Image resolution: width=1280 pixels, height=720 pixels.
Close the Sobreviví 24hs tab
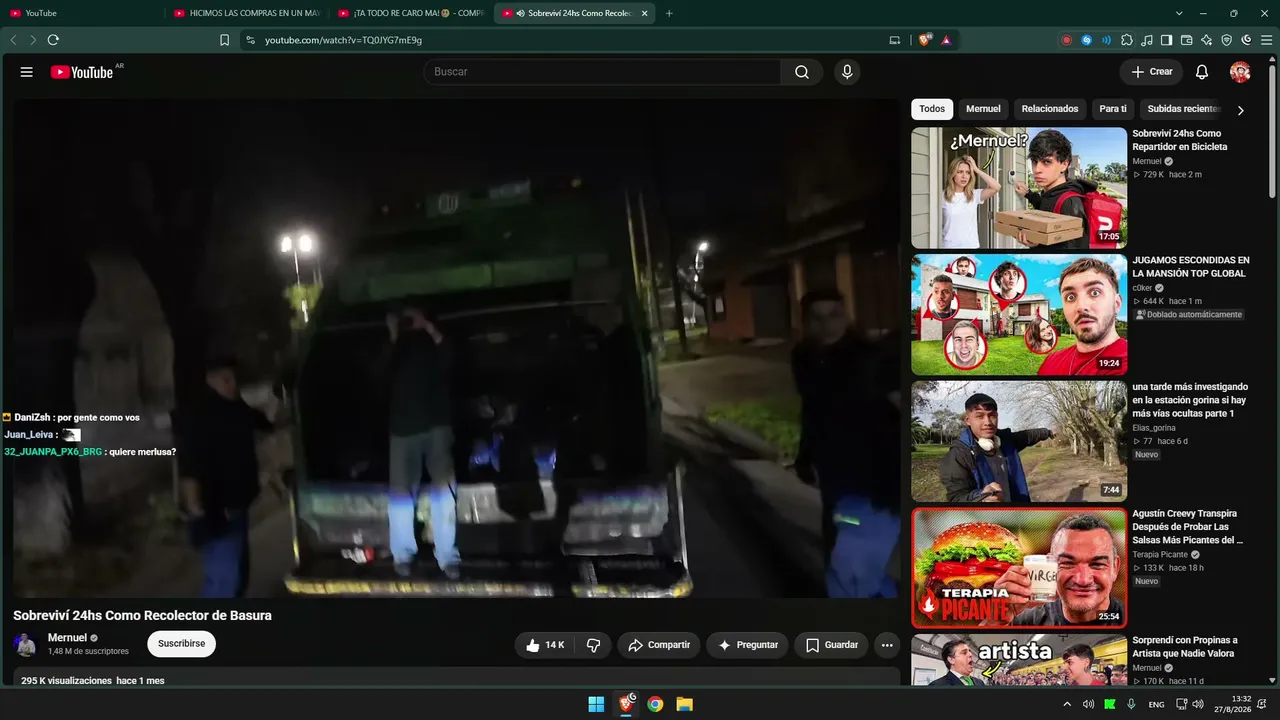point(645,13)
